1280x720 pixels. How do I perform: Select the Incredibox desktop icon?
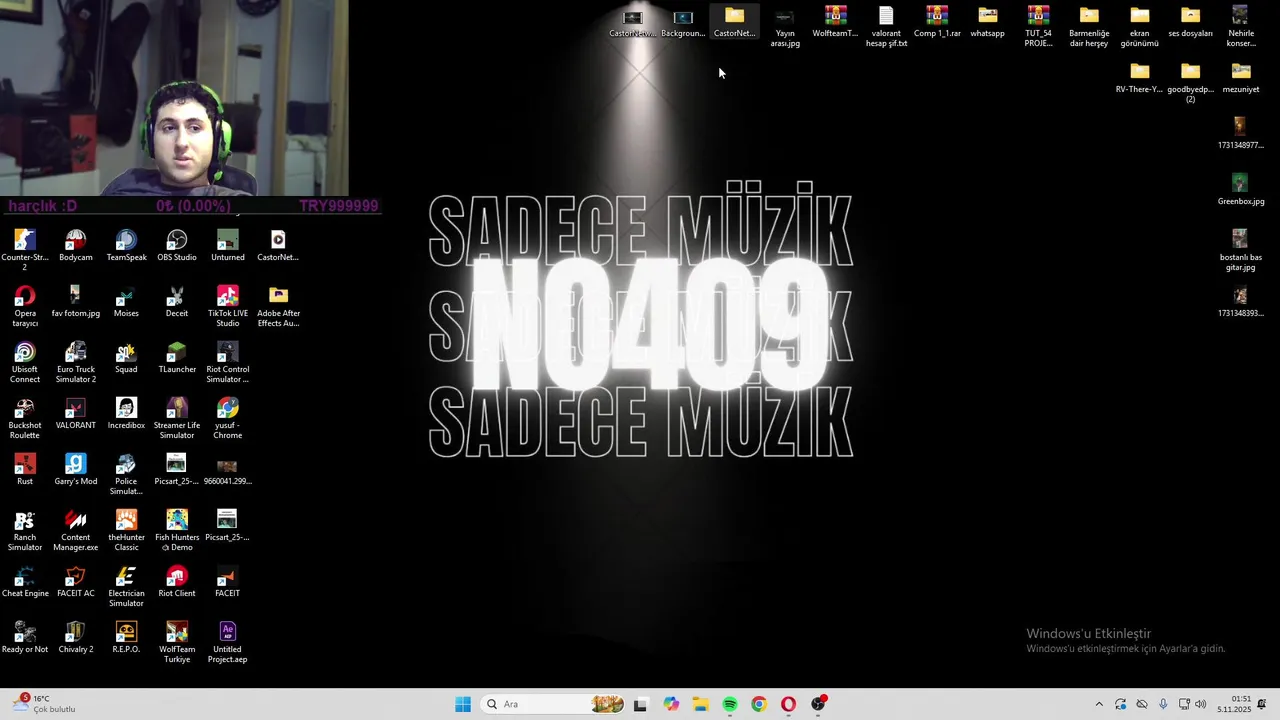pos(126,414)
